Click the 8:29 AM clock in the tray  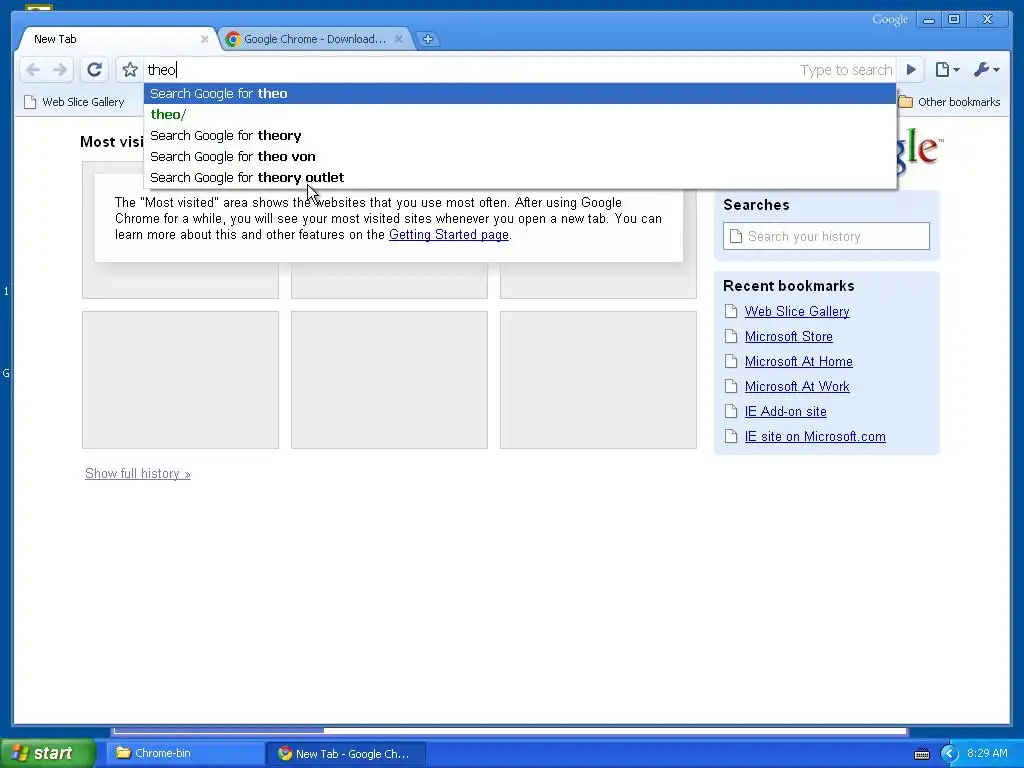[x=987, y=753]
